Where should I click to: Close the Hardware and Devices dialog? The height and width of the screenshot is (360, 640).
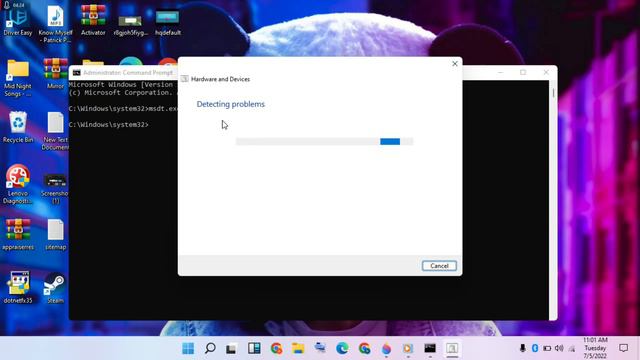[x=455, y=64]
